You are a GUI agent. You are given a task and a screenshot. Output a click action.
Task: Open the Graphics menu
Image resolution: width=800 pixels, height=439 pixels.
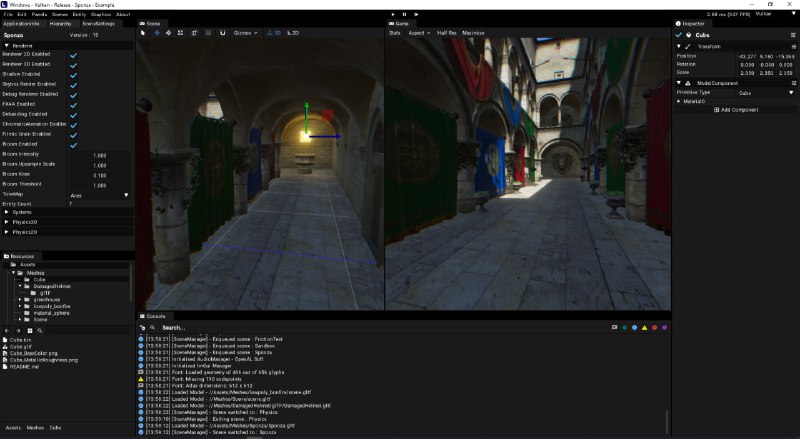coord(101,14)
